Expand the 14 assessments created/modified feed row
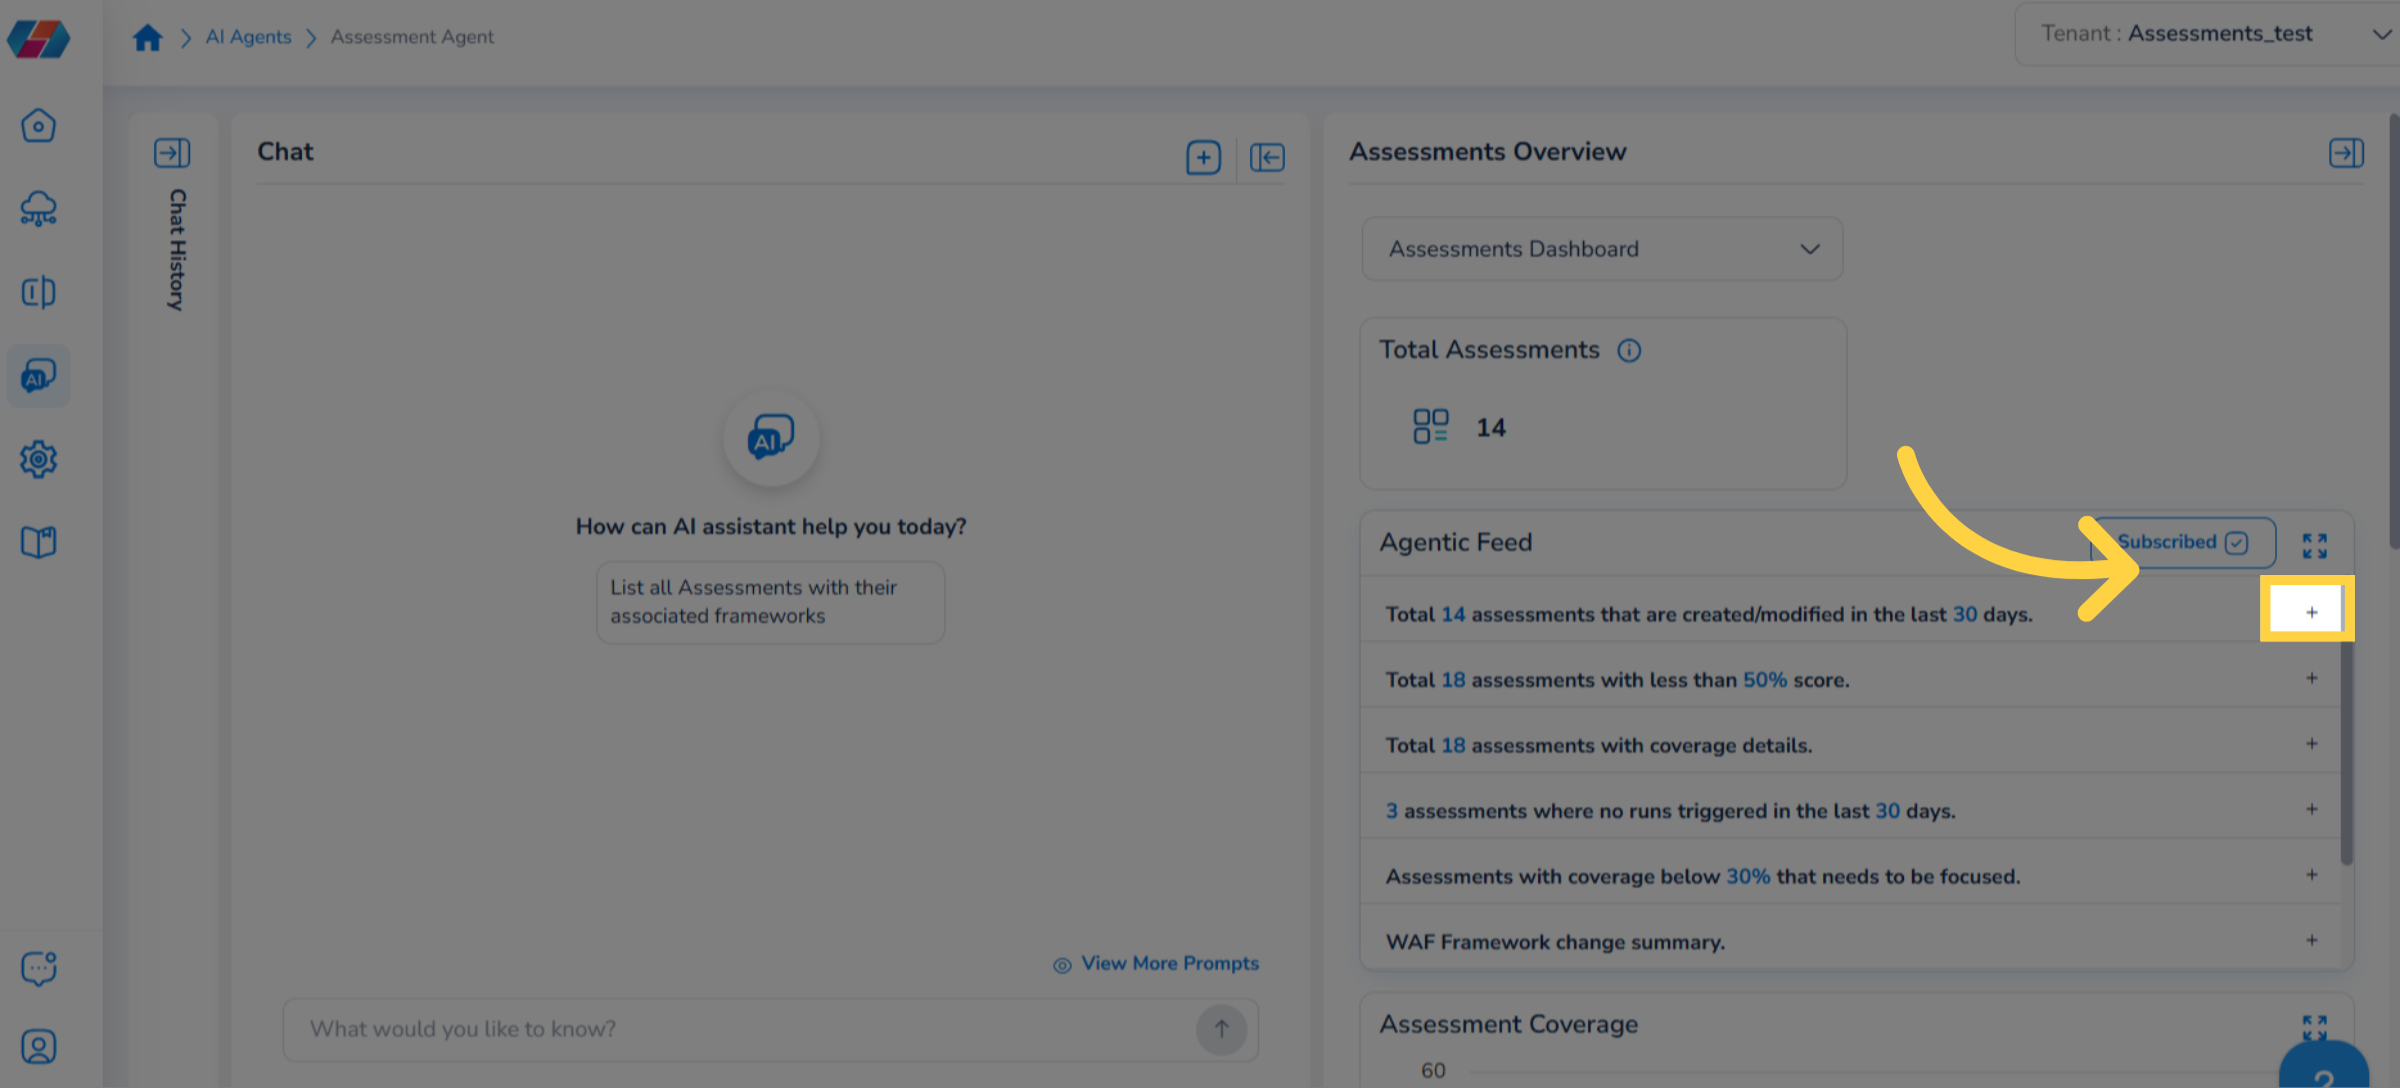This screenshot has height=1088, width=2400. 2311,612
